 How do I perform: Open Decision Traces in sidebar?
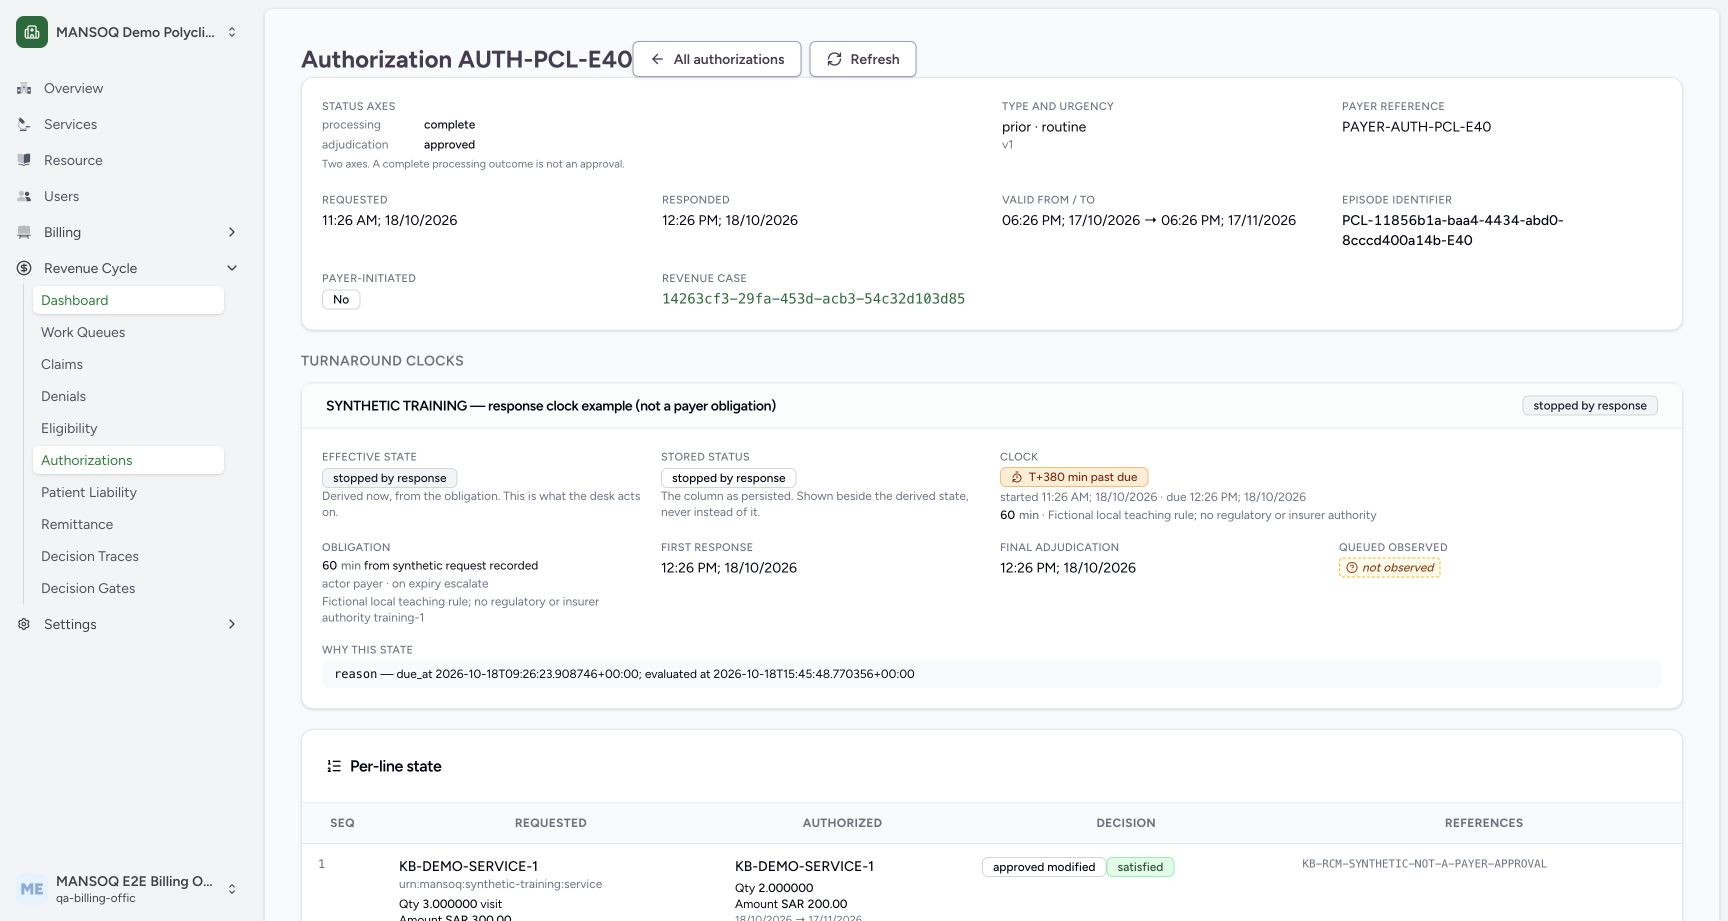pos(90,556)
